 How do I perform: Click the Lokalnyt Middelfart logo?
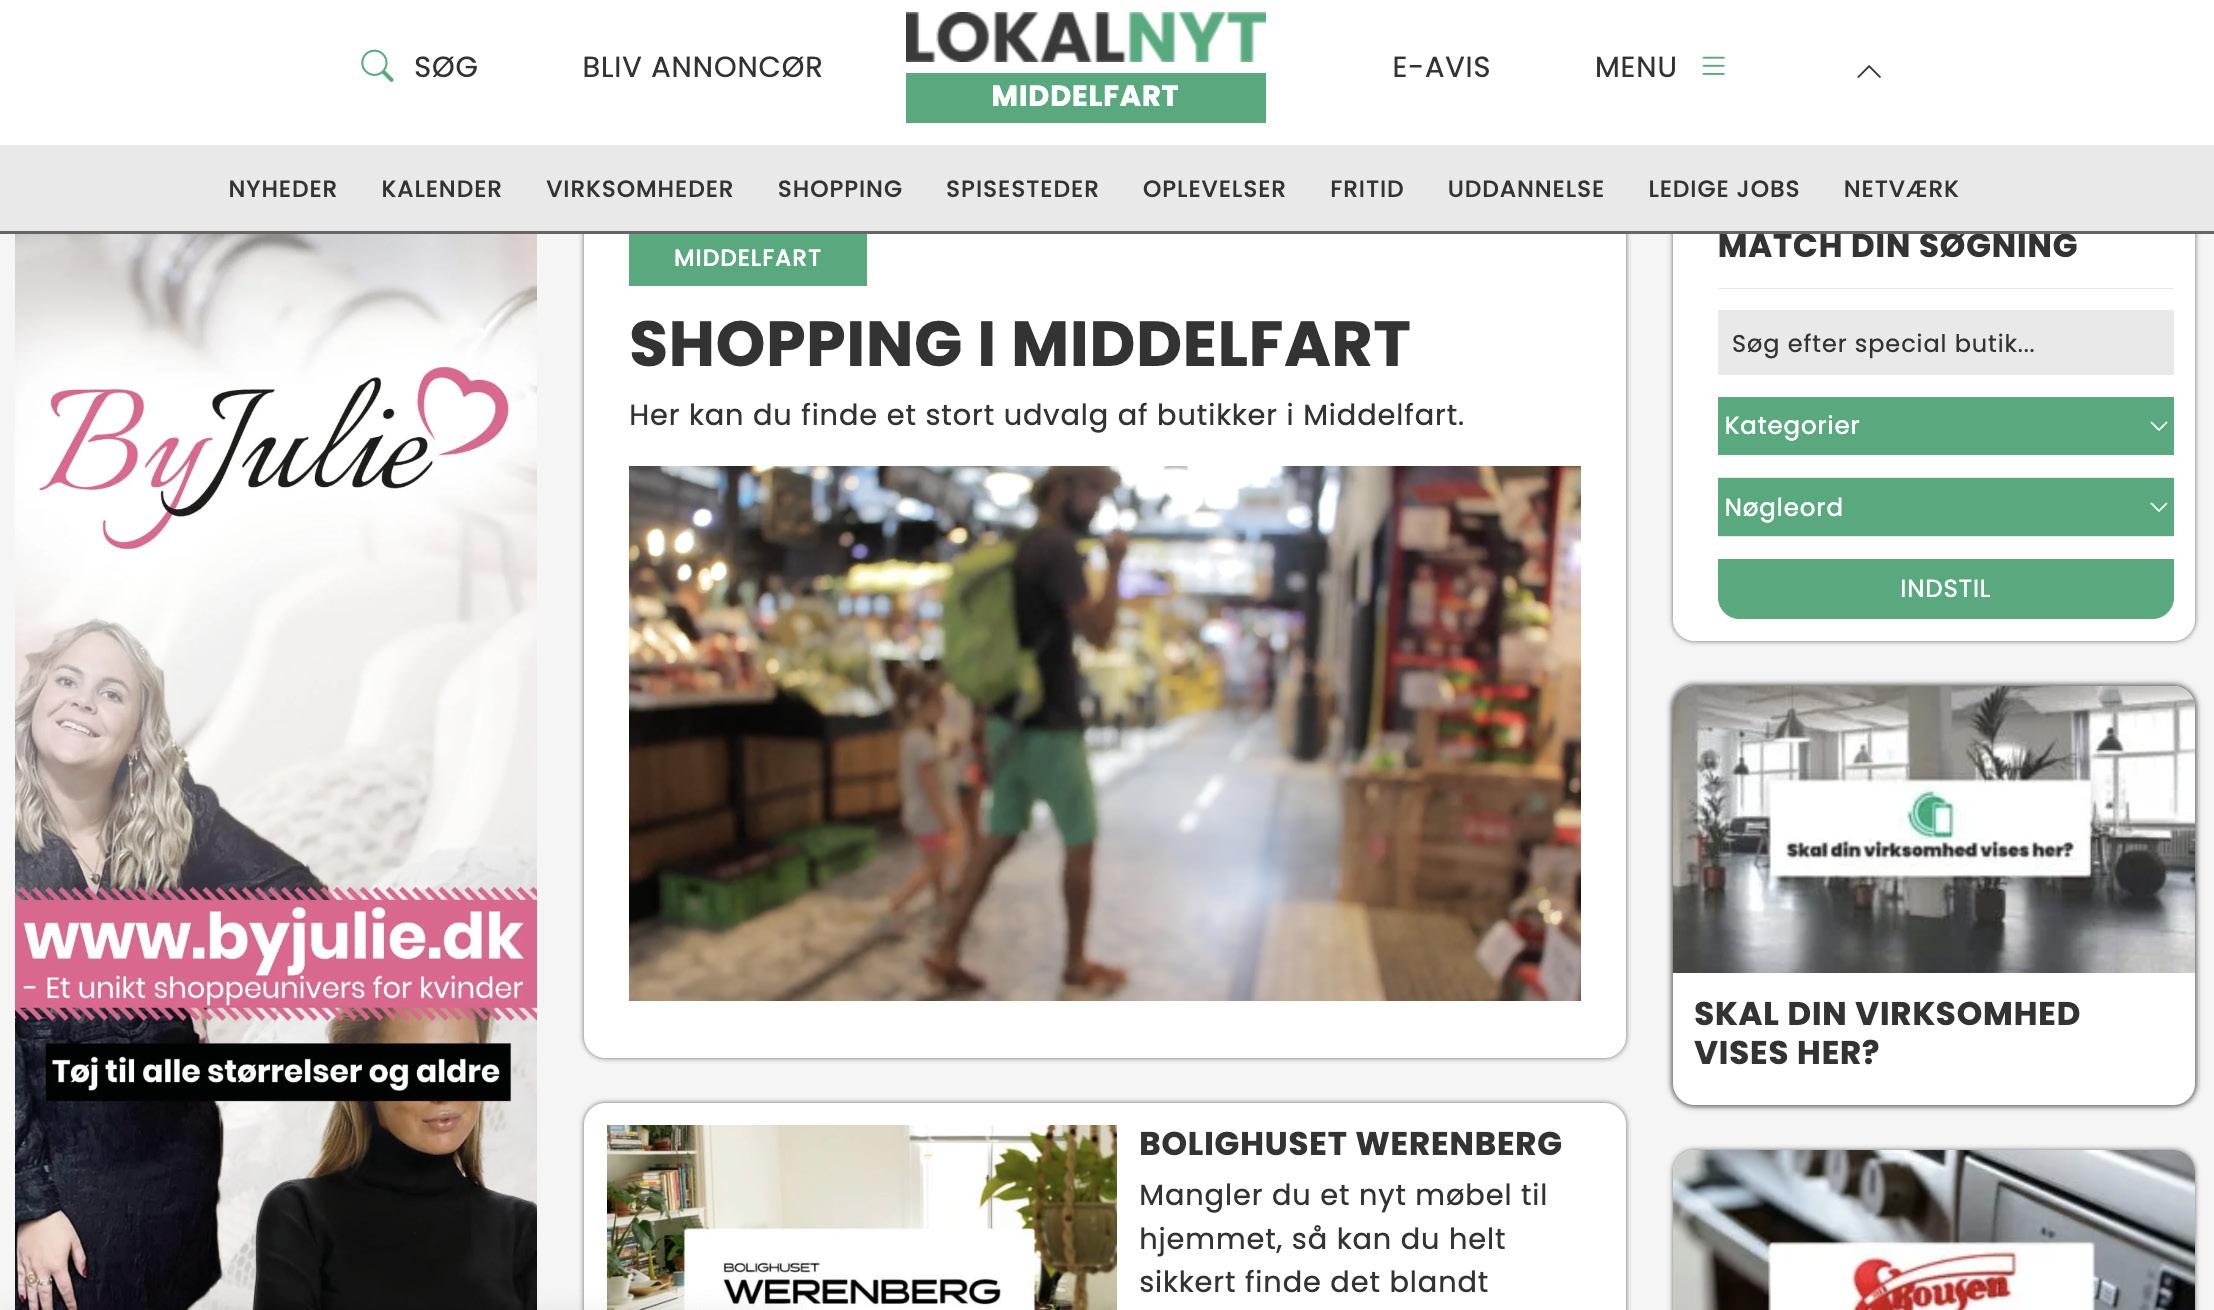click(x=1085, y=66)
